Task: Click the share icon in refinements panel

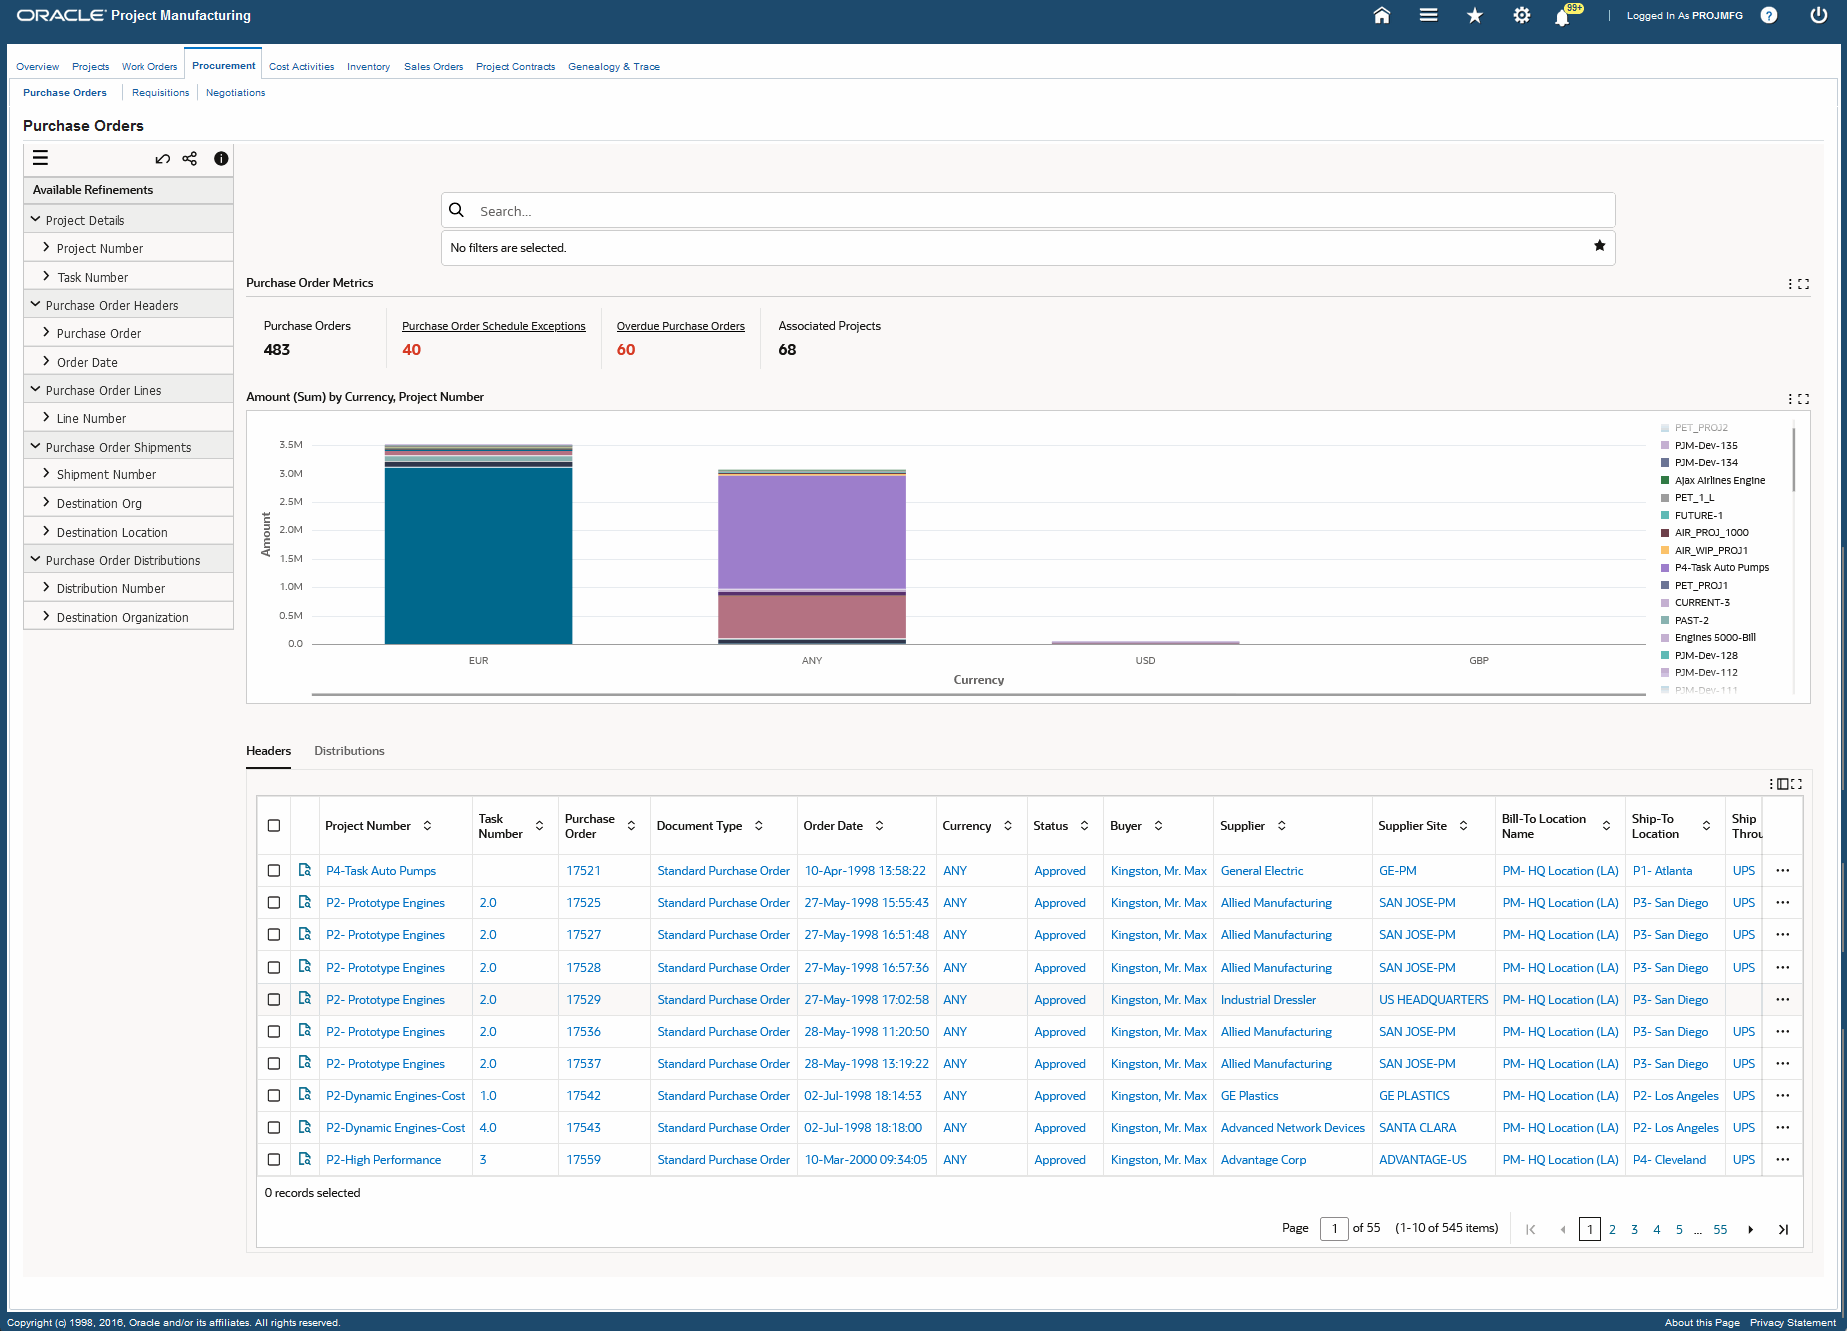Action: tap(190, 158)
